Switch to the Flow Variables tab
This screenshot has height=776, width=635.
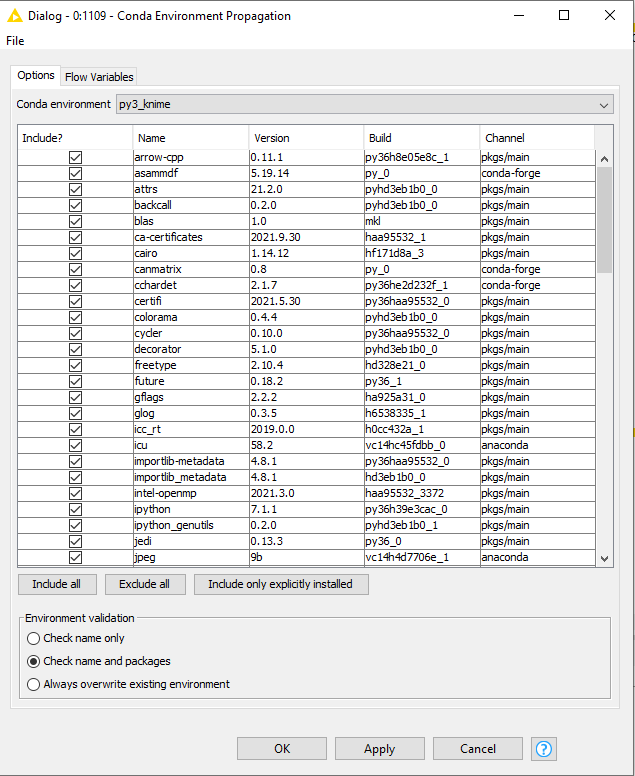(x=99, y=77)
